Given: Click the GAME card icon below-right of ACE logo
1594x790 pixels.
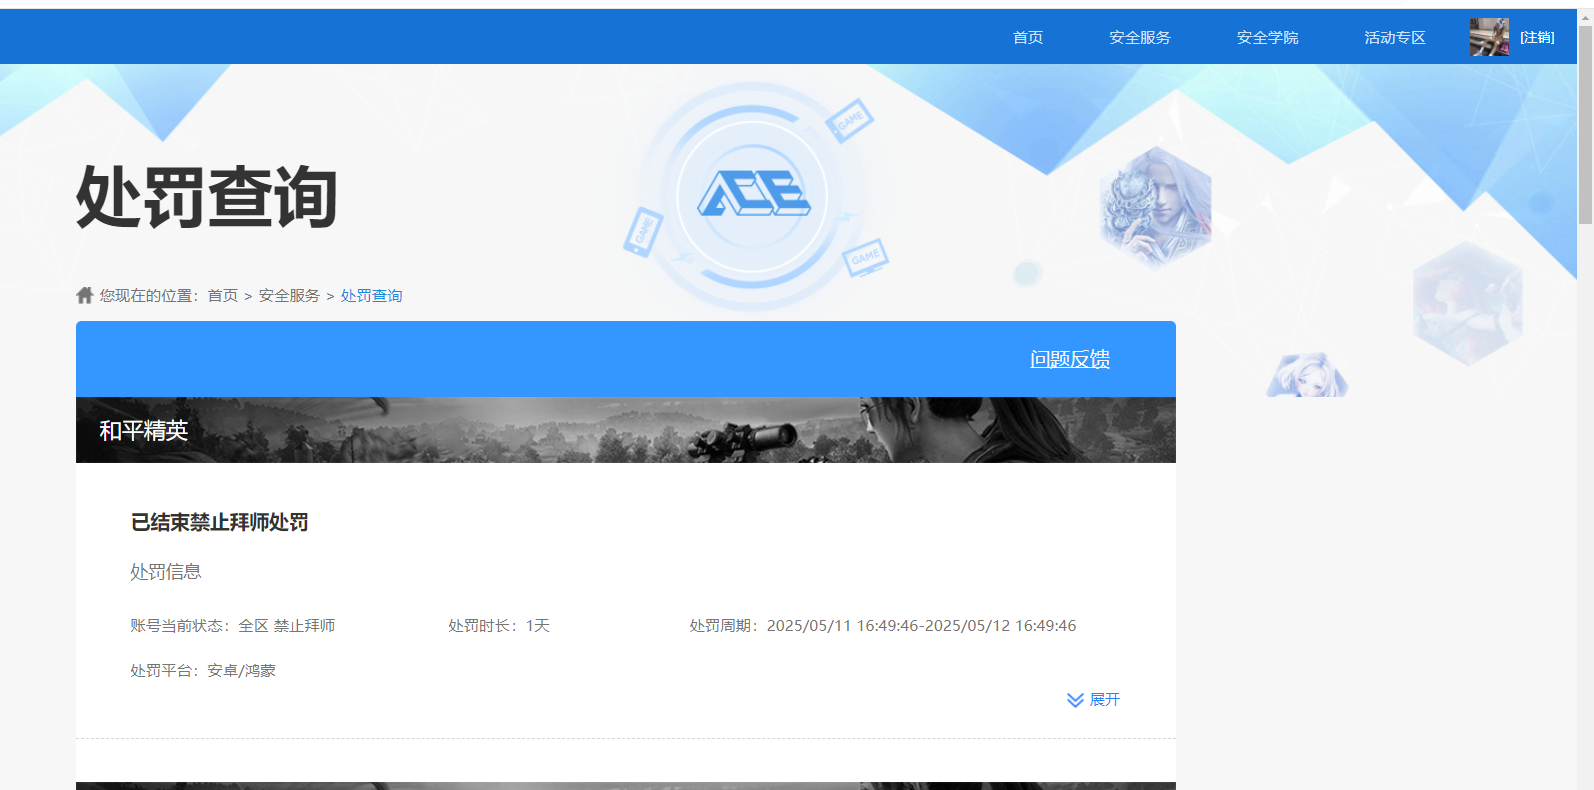Looking at the screenshot, I should pos(865,257).
